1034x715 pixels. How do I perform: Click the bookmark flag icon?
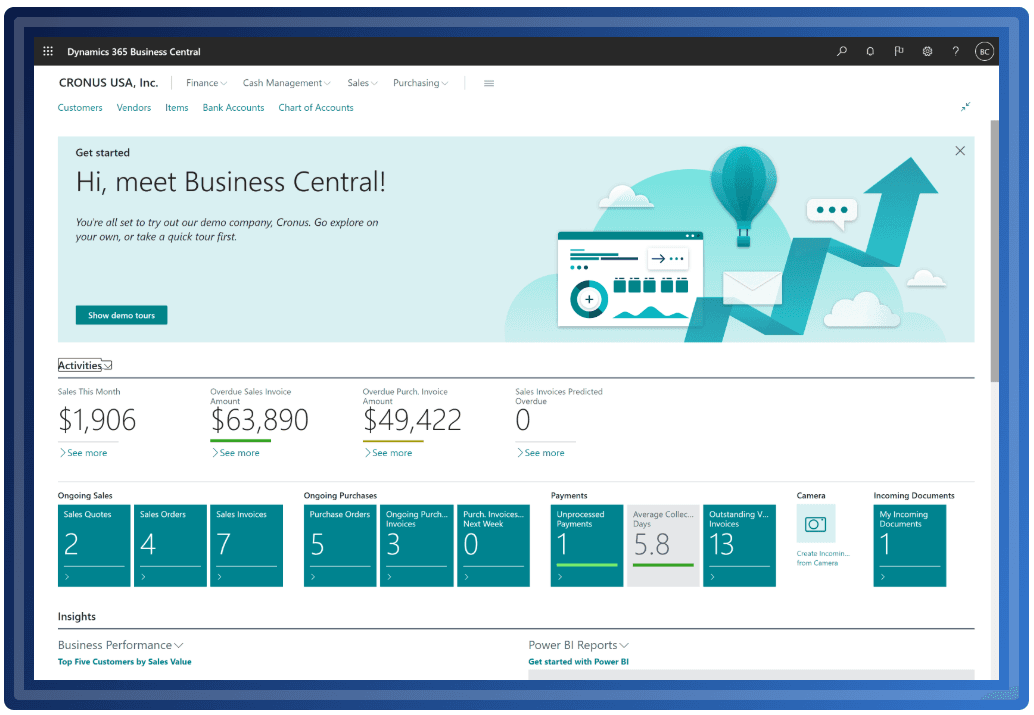(899, 51)
